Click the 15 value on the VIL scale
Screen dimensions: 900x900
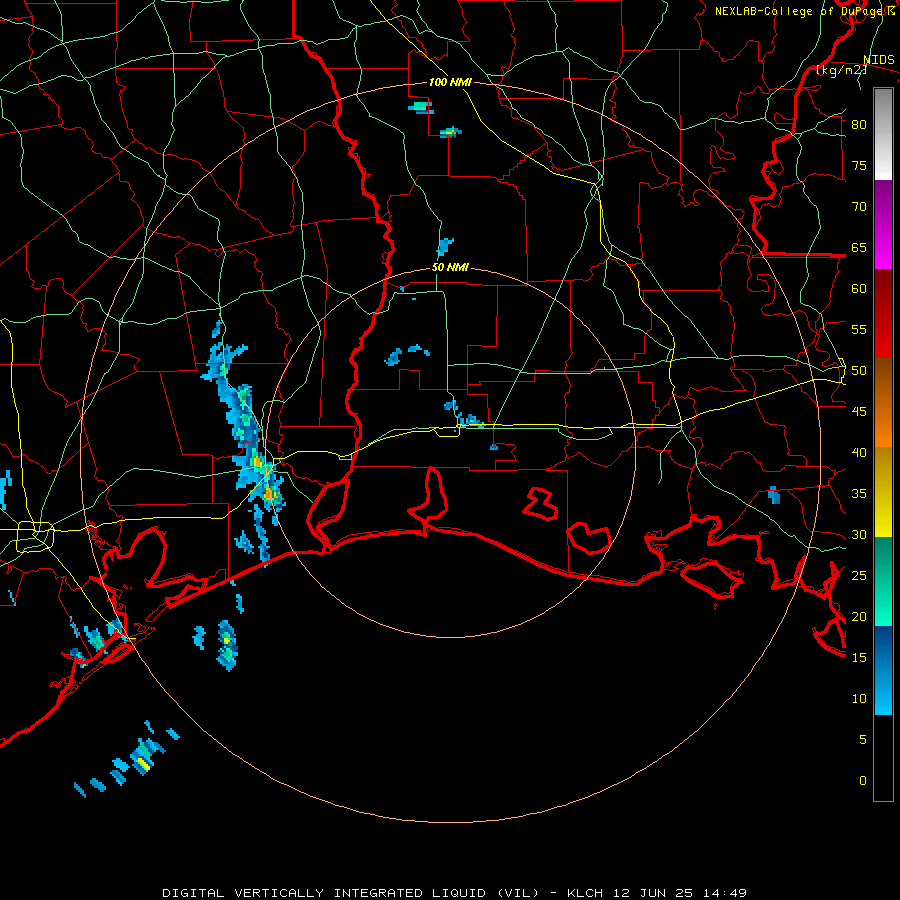click(x=859, y=658)
